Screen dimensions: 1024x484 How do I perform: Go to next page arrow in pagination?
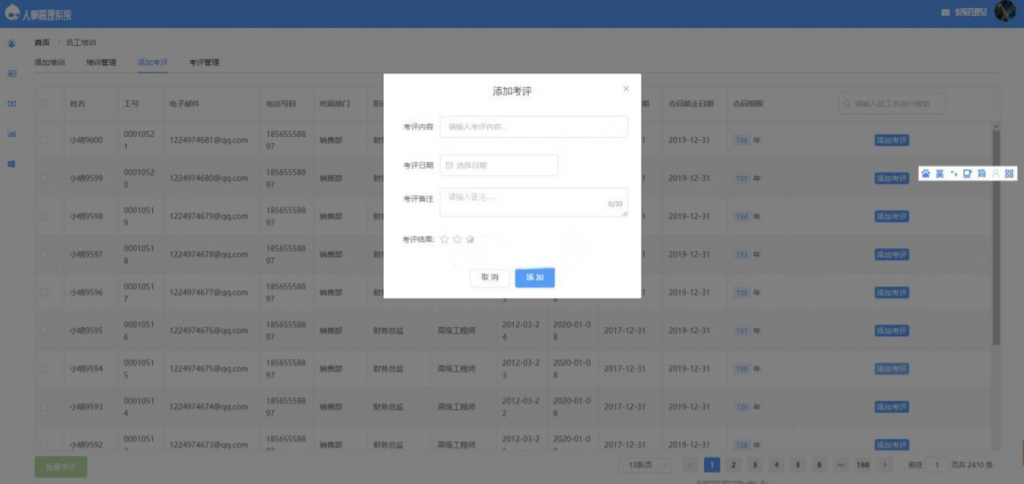coord(884,465)
